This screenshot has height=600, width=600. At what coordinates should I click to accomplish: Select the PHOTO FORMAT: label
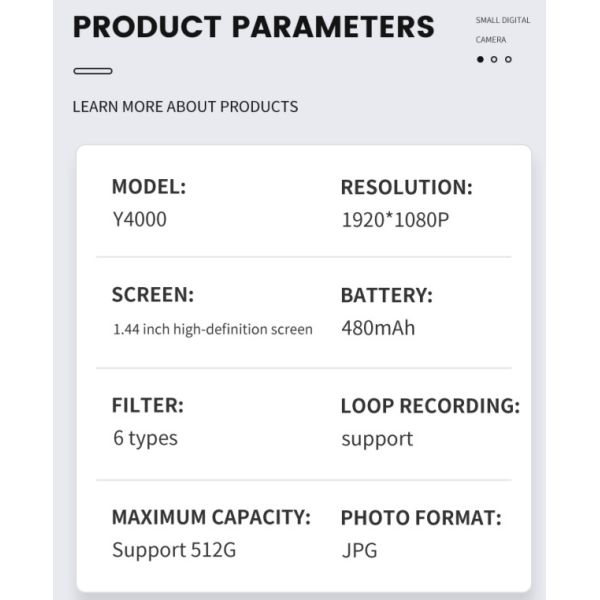[420, 517]
